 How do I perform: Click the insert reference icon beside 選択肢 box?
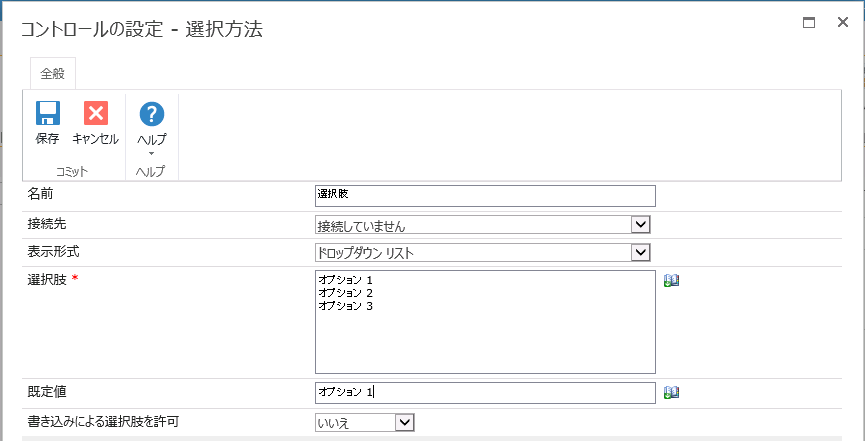tap(671, 280)
